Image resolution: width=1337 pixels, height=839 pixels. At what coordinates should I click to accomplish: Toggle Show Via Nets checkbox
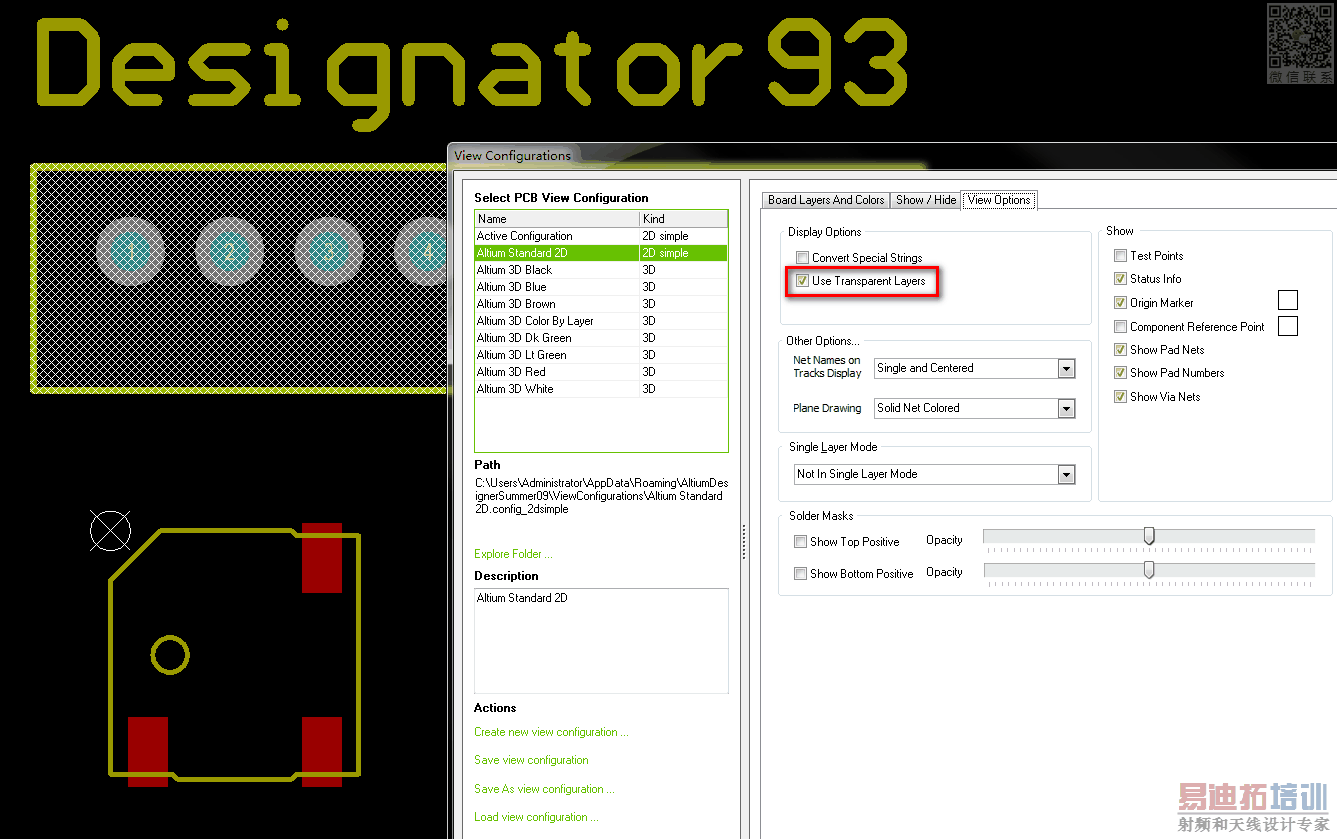pos(1120,397)
